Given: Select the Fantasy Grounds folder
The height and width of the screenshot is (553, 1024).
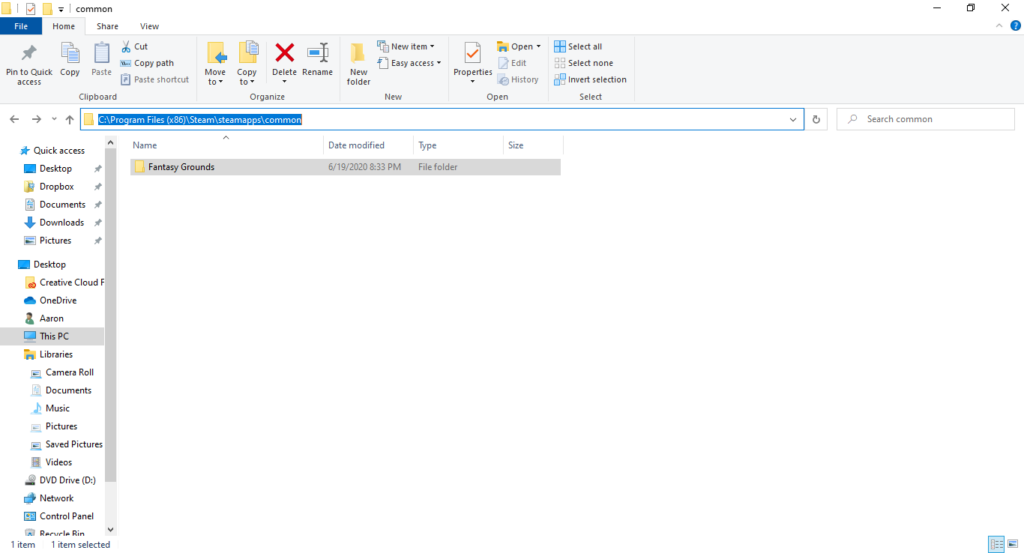Looking at the screenshot, I should 345,167.
